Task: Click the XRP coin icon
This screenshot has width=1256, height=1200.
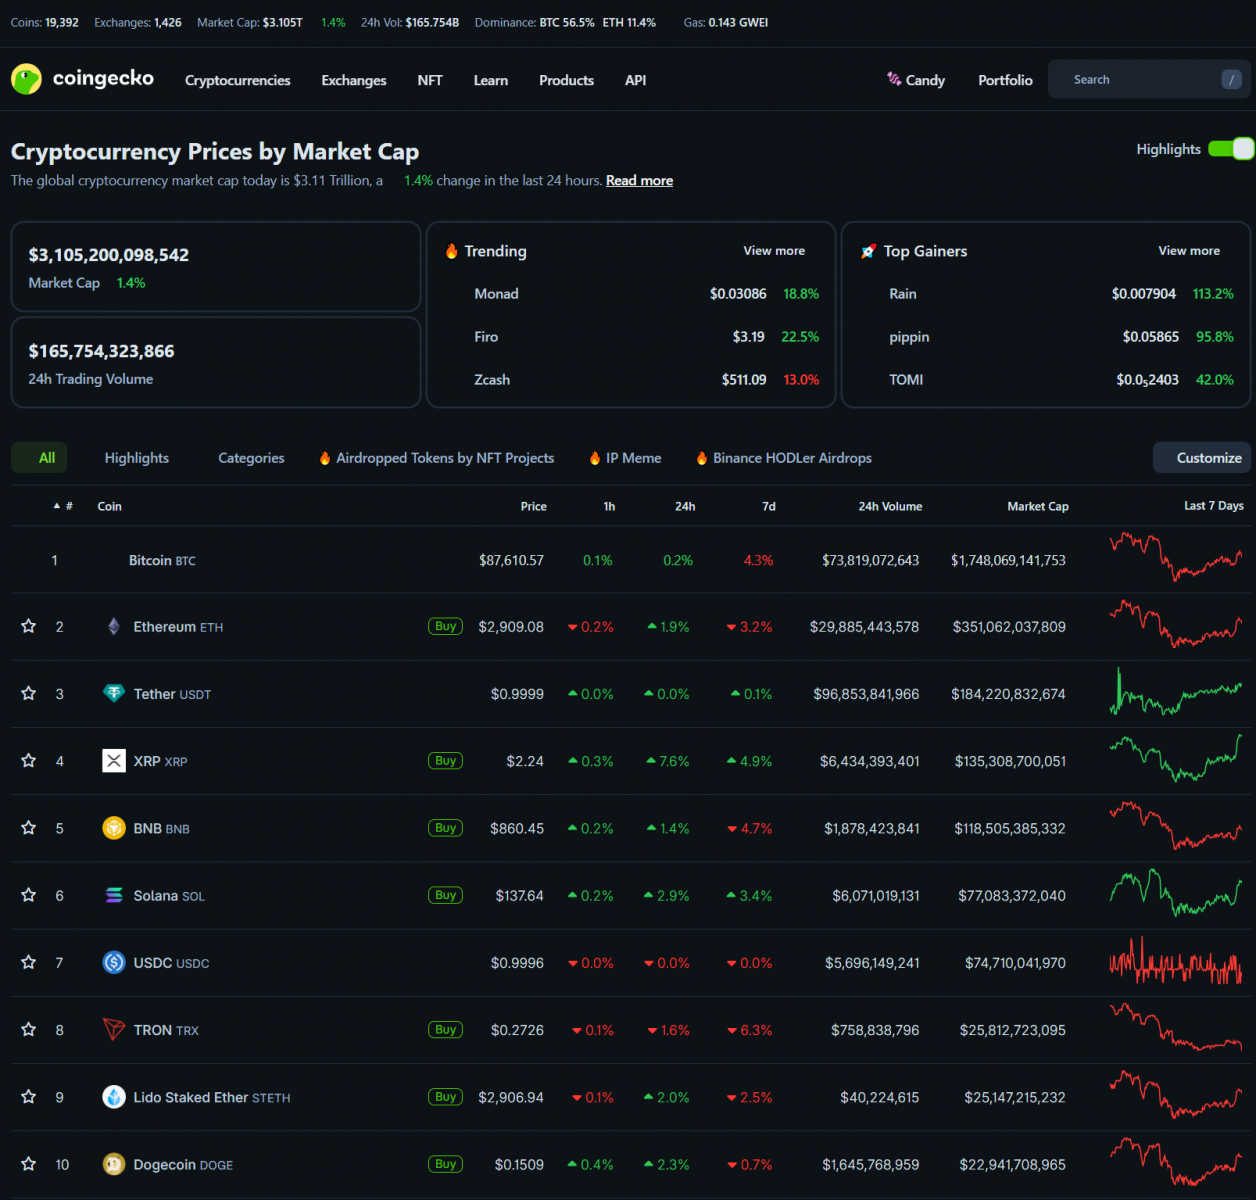Action: click(114, 761)
